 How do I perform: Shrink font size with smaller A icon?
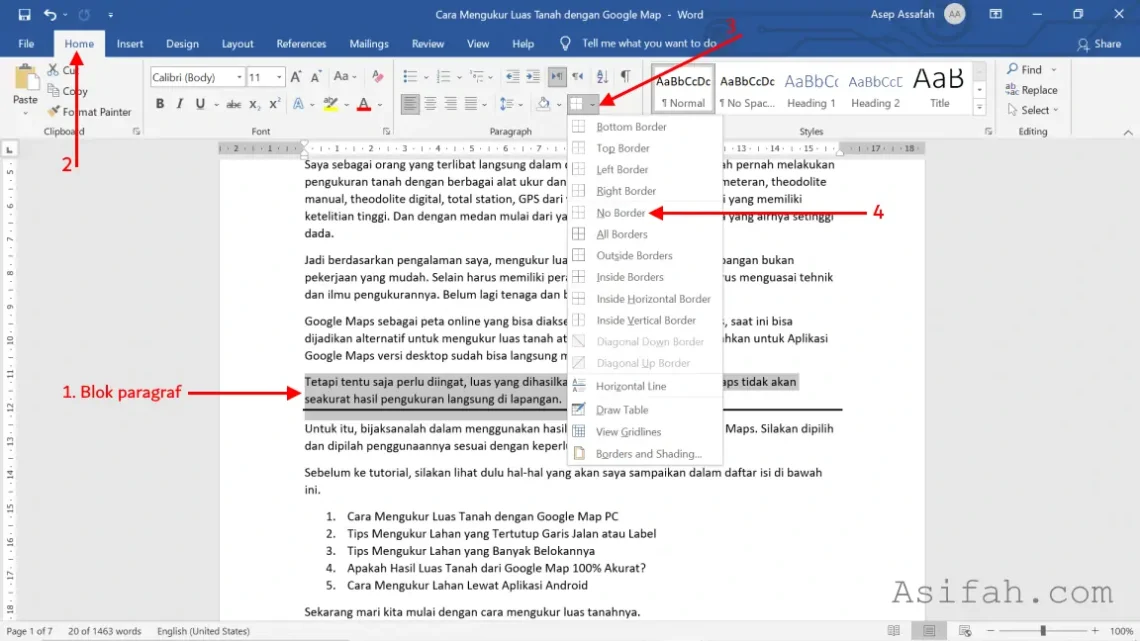click(x=316, y=77)
